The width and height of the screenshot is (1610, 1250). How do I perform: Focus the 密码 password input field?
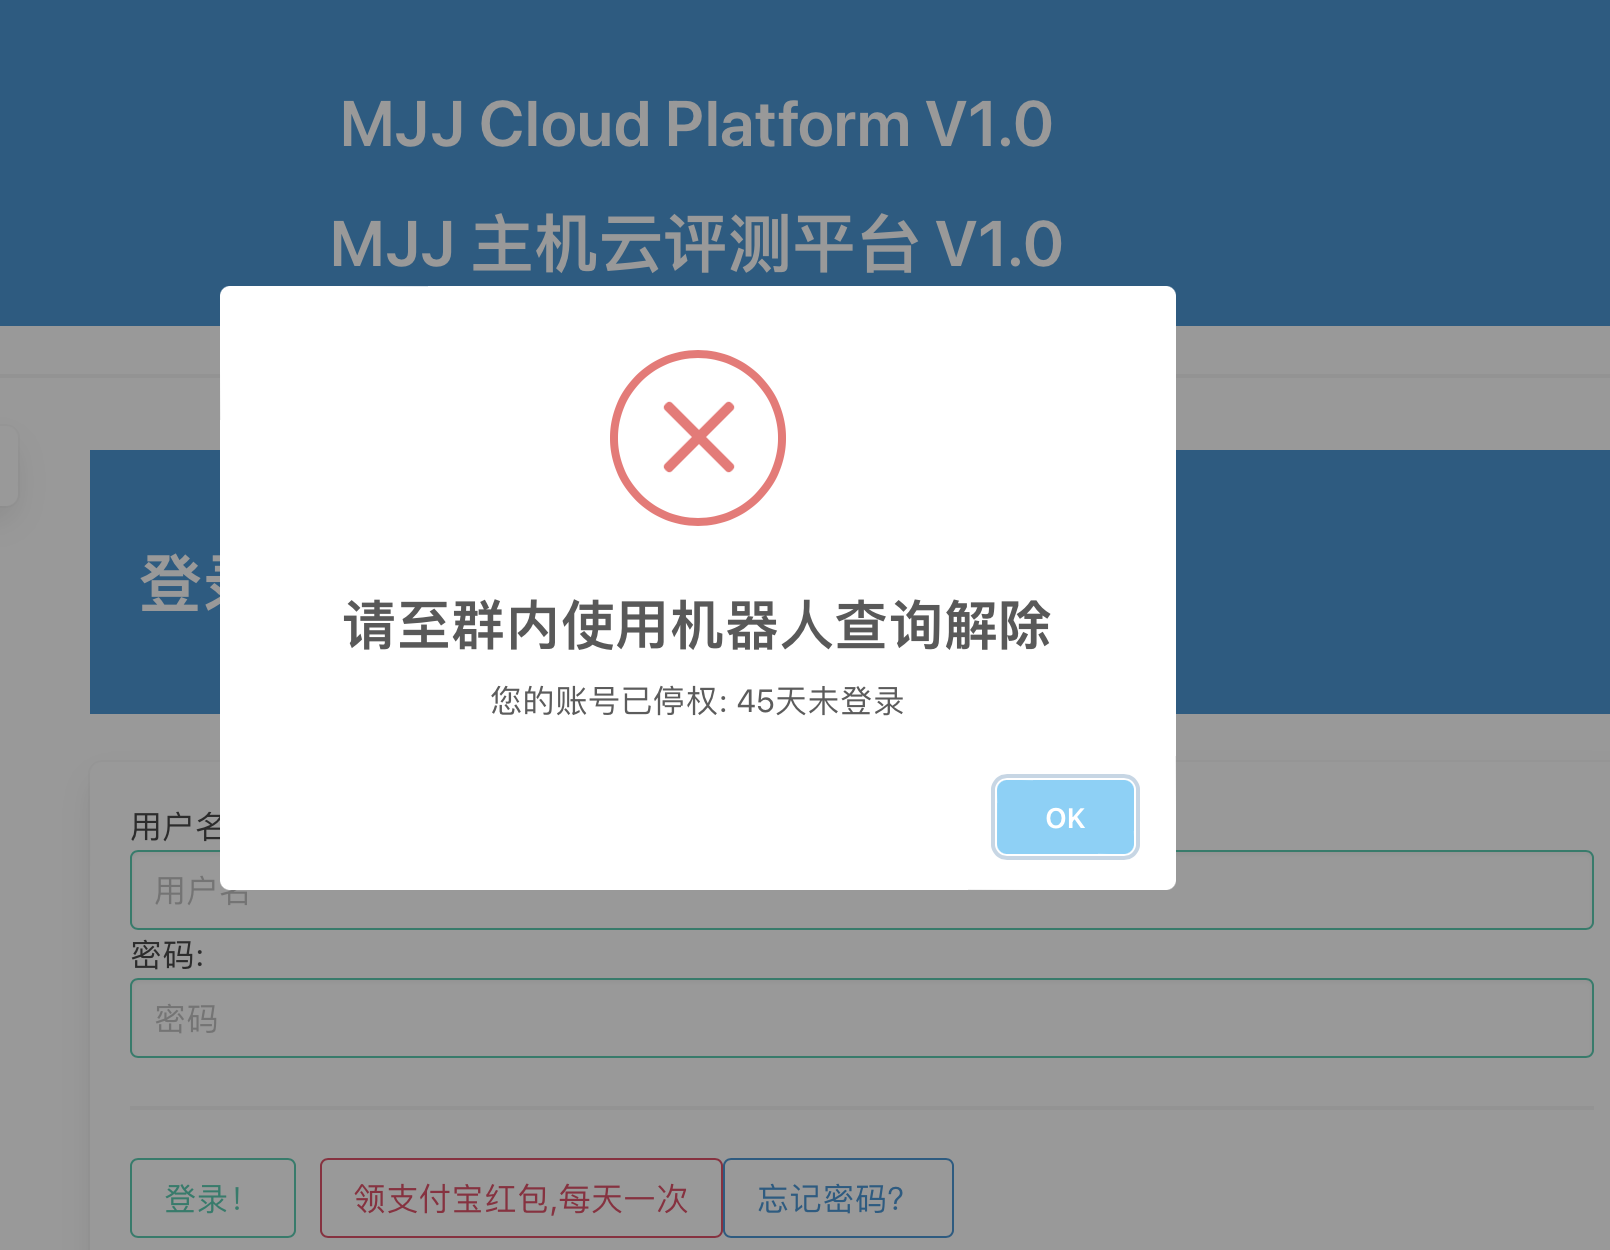[861, 1018]
